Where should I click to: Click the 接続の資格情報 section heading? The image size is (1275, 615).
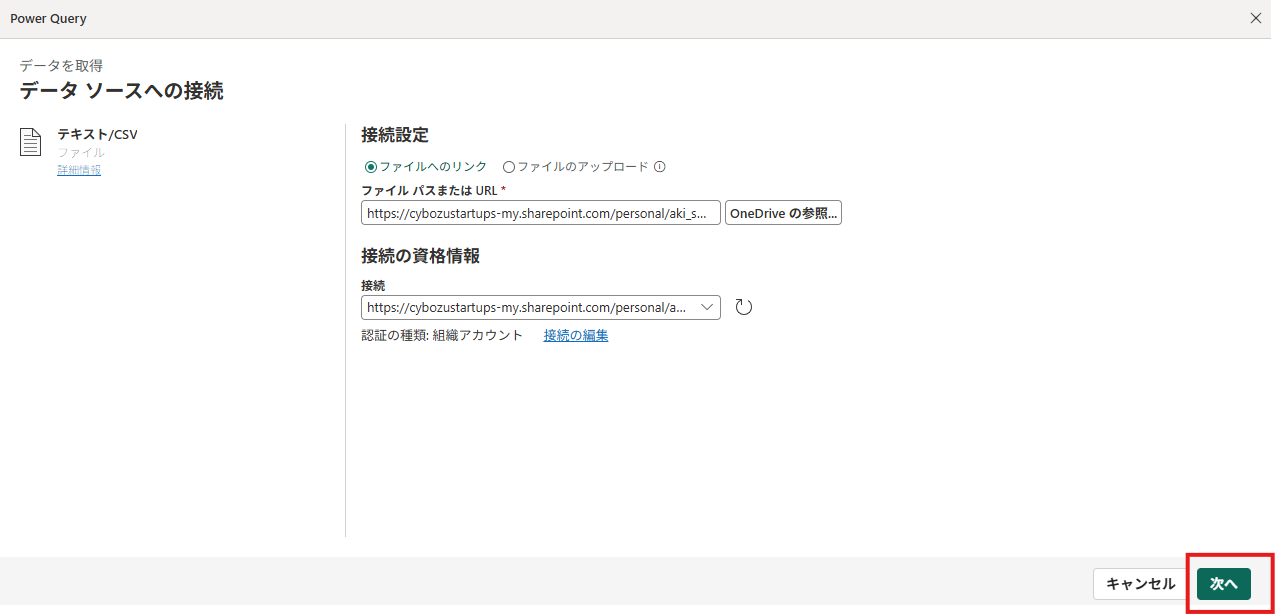coord(420,256)
